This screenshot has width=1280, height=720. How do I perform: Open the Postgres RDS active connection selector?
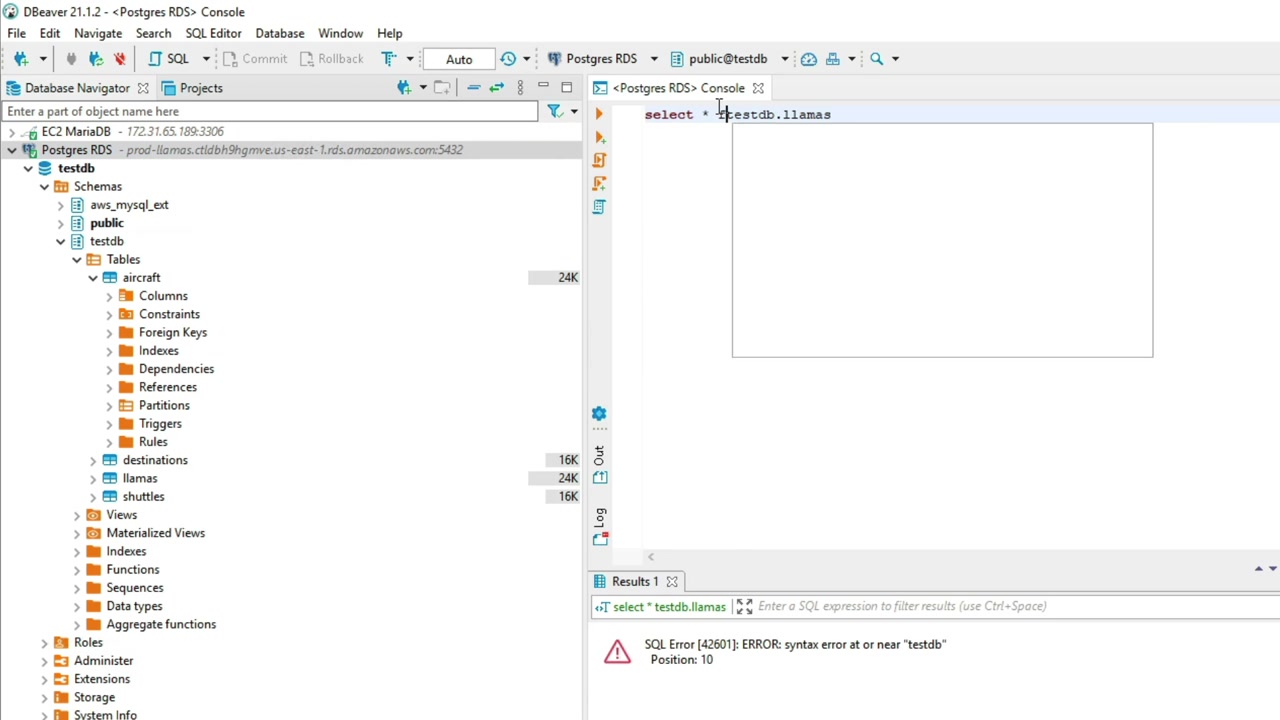[x=601, y=59]
